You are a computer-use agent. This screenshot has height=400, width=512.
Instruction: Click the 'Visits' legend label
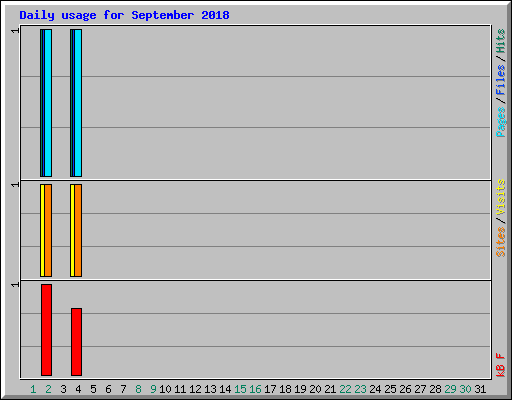click(500, 197)
